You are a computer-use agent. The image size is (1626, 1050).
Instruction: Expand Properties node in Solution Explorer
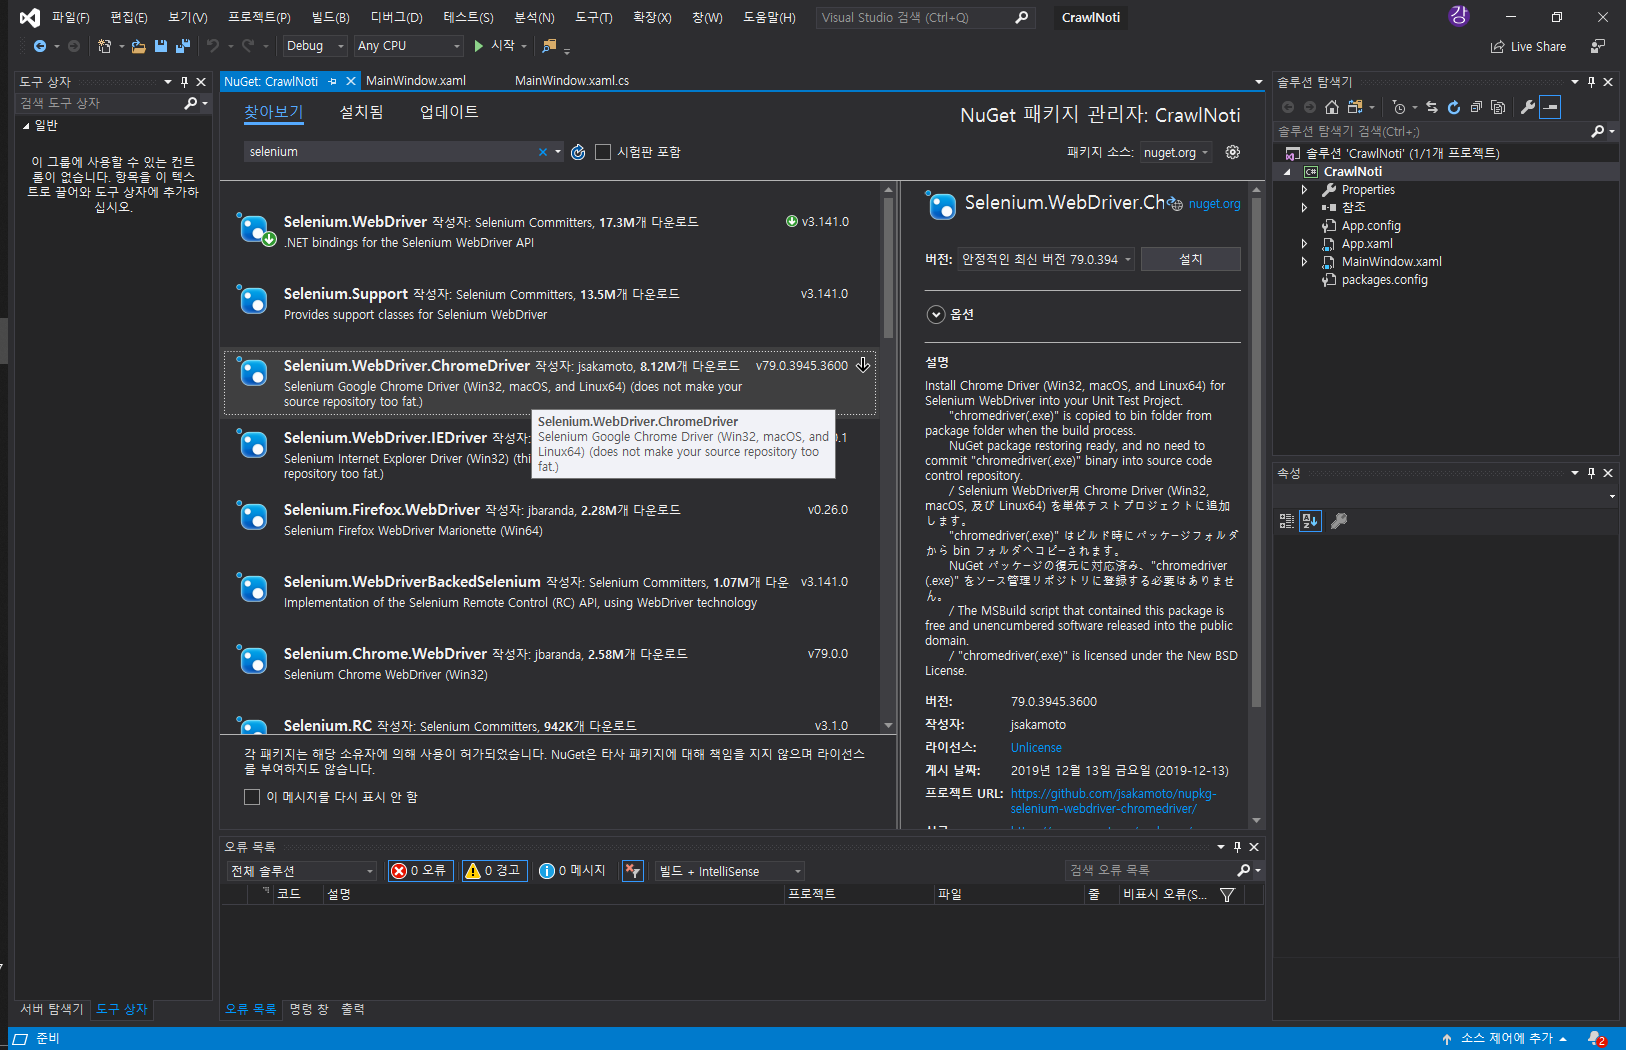click(1304, 189)
